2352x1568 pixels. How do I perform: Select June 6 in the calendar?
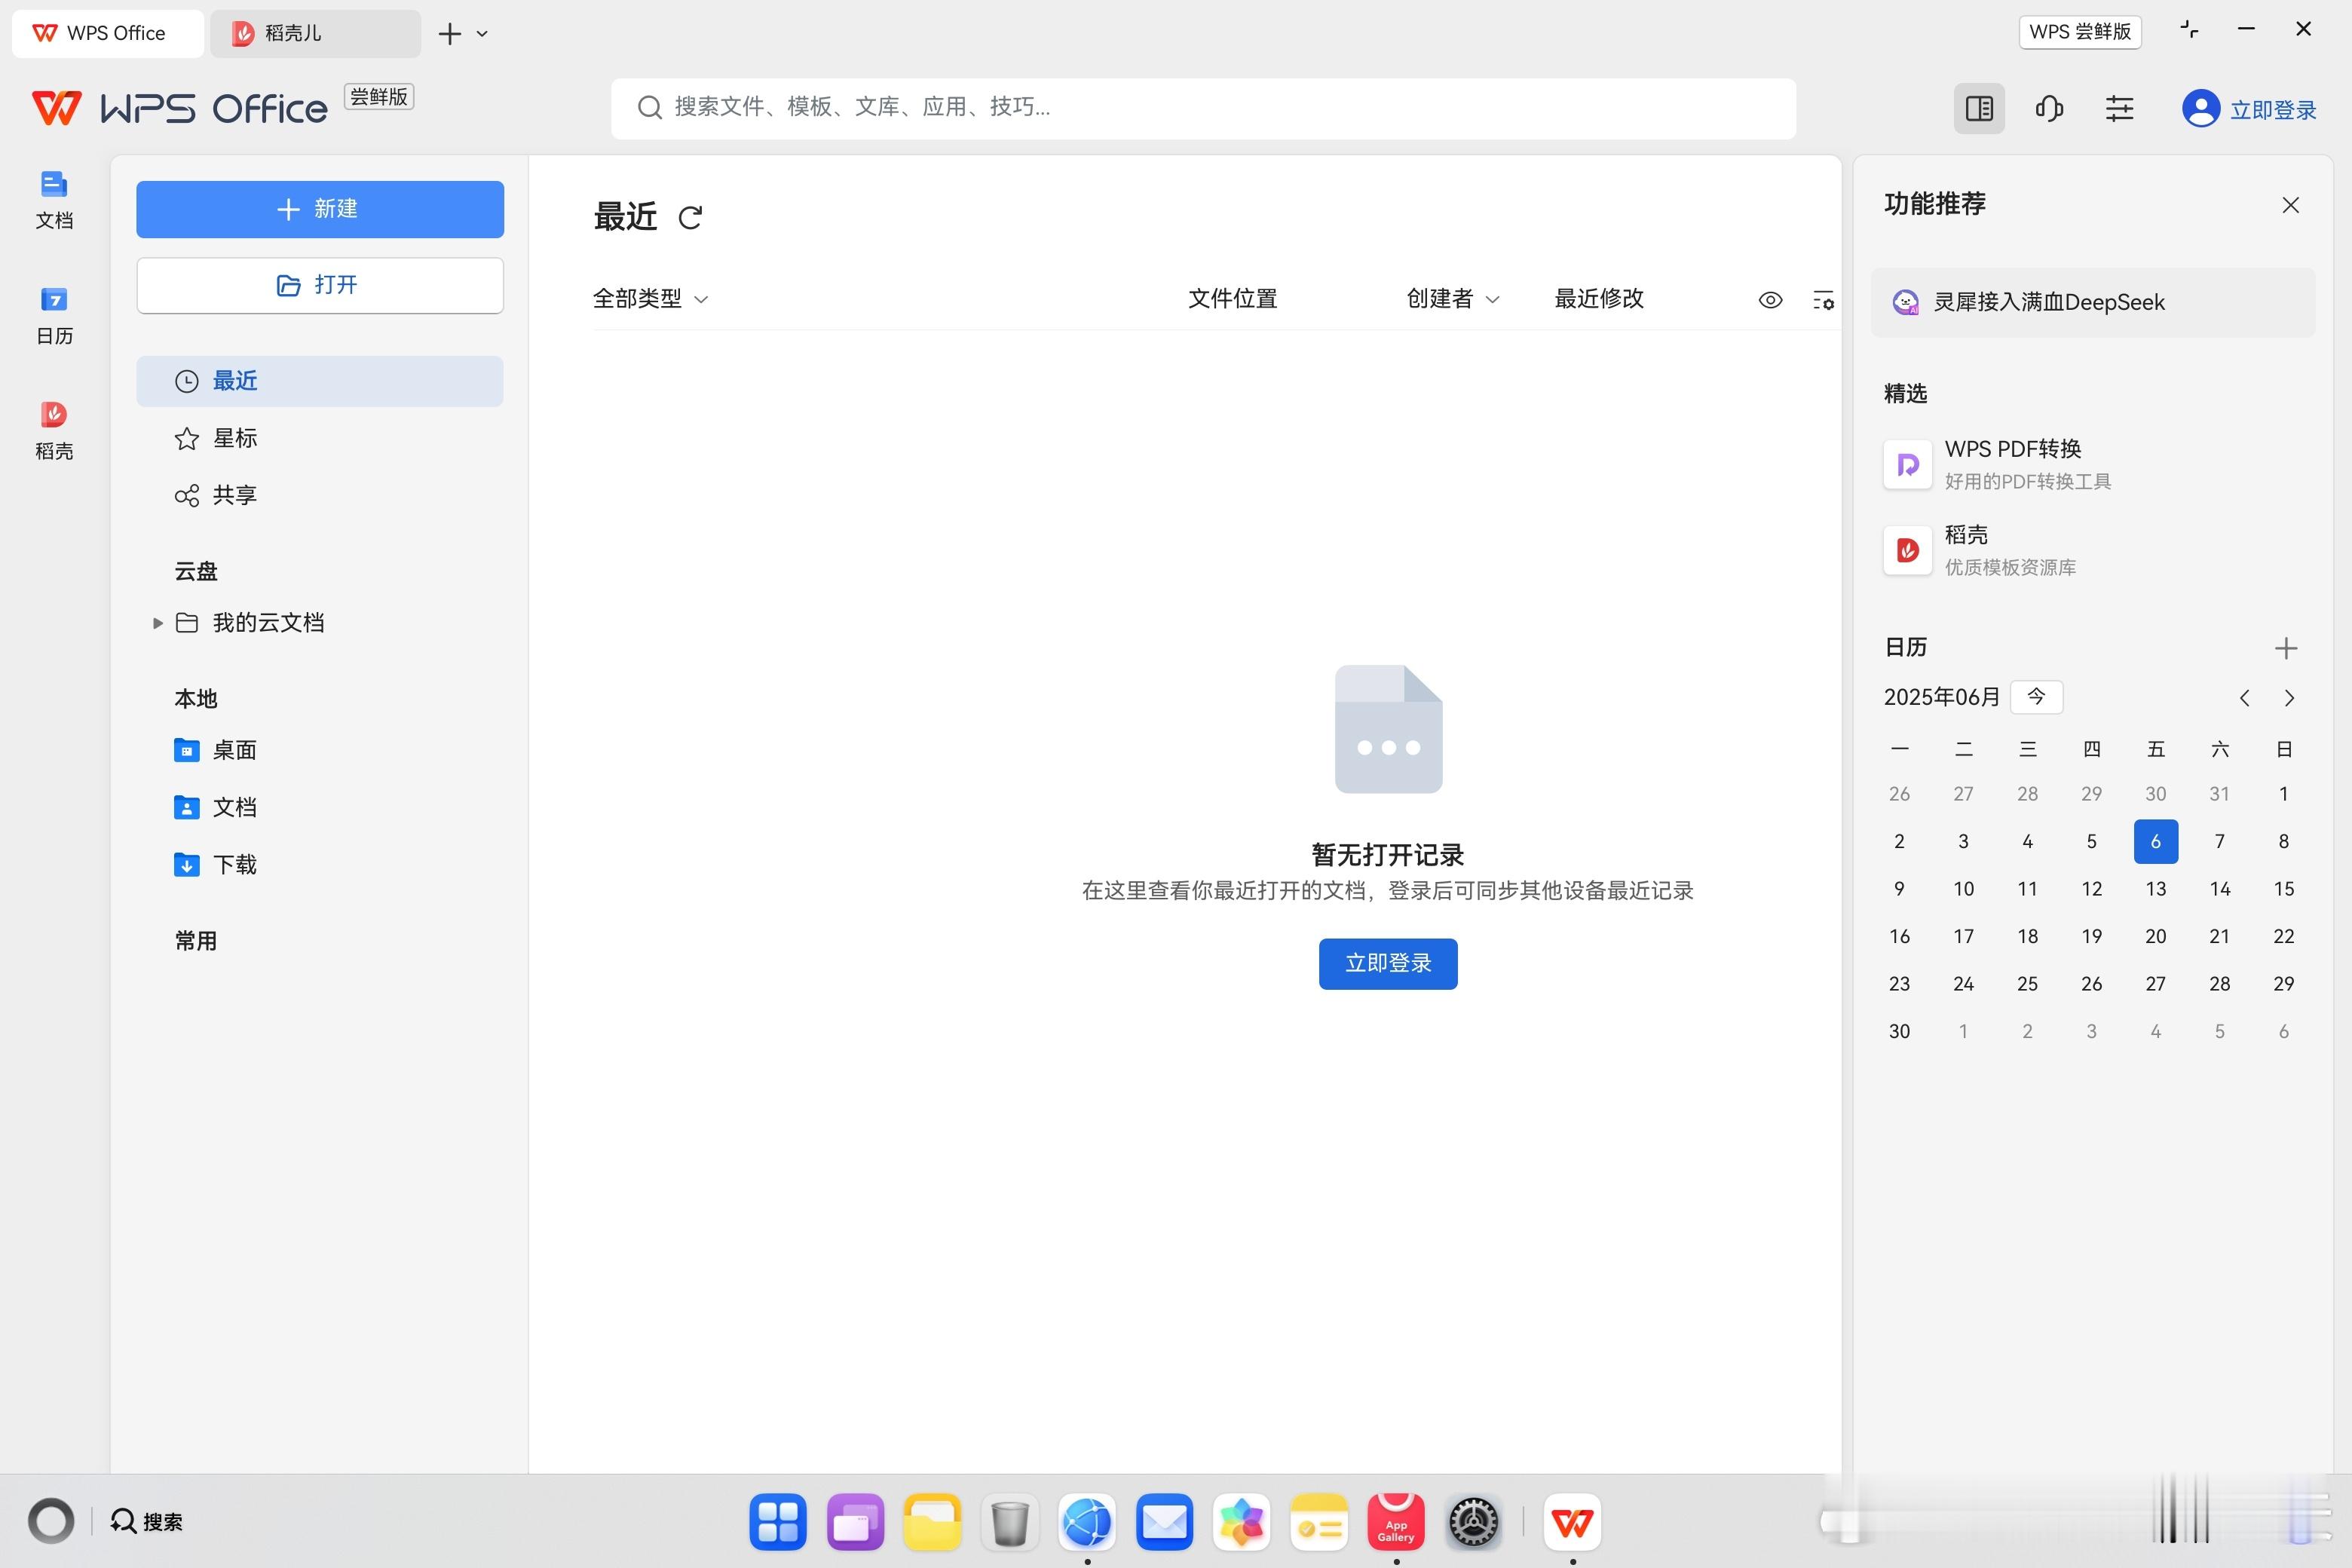pos(2155,841)
